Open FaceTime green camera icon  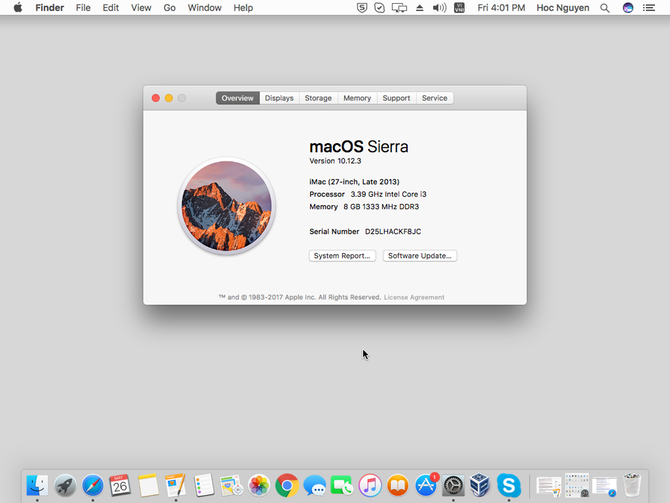click(x=342, y=485)
